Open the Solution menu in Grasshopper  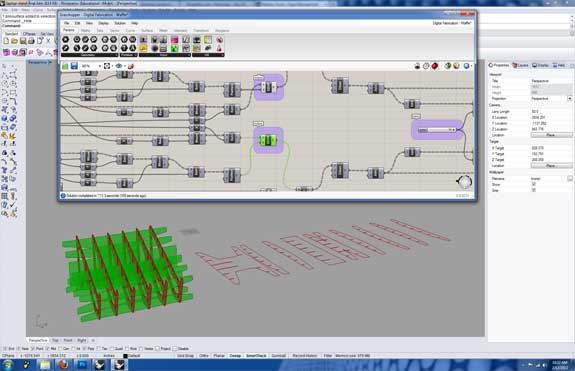point(120,23)
